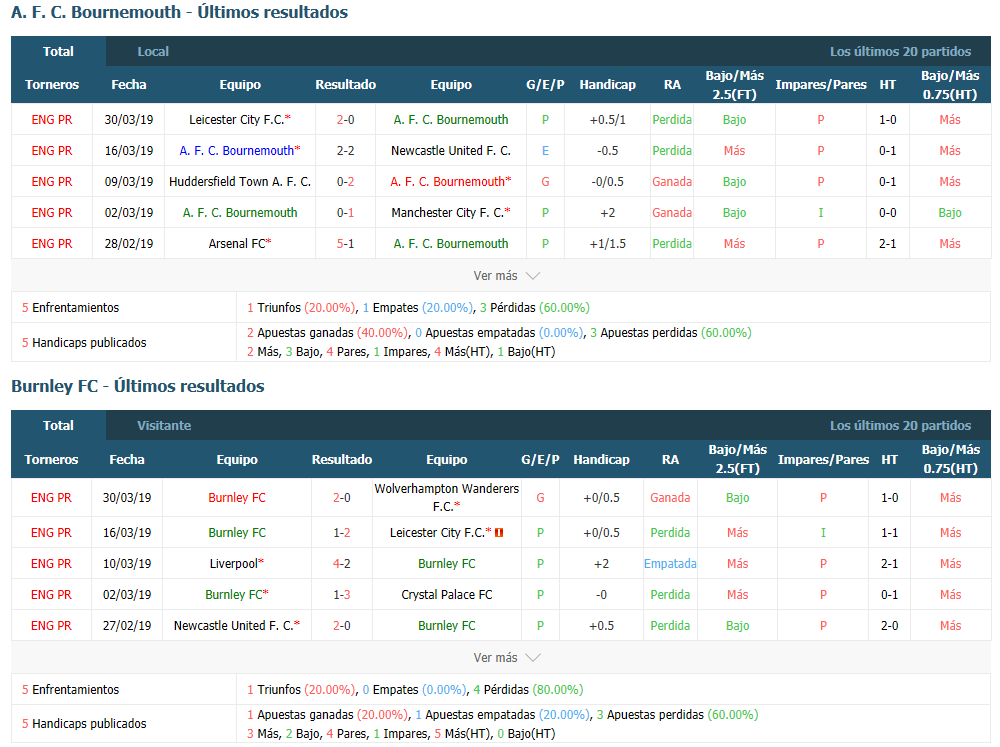Click the "Burnley FC - Últimos resultados" heading

(138, 386)
